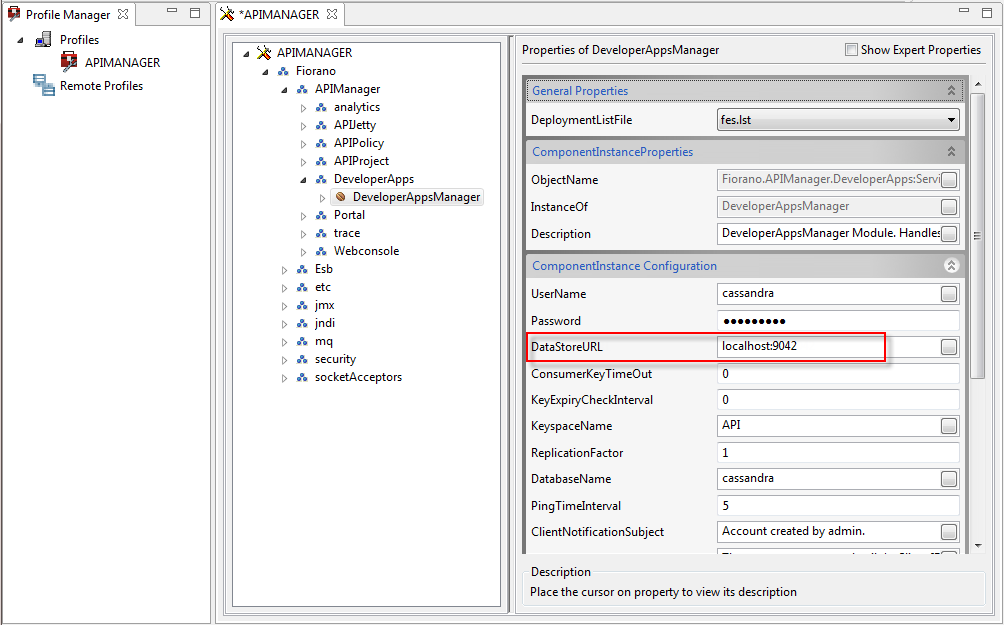1004x625 pixels.
Task: Enable Show Expert Properties checkbox
Action: 851,50
